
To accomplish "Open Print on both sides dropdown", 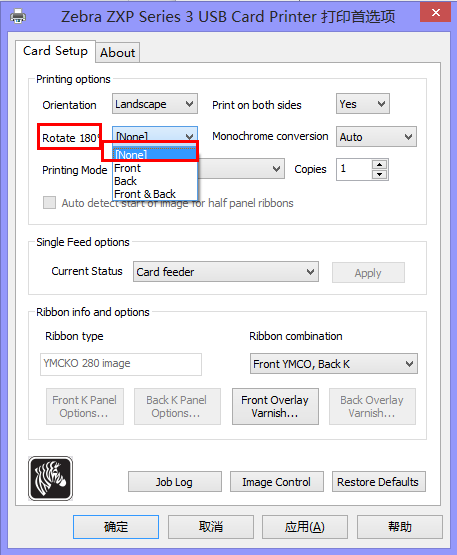I will point(362,104).
